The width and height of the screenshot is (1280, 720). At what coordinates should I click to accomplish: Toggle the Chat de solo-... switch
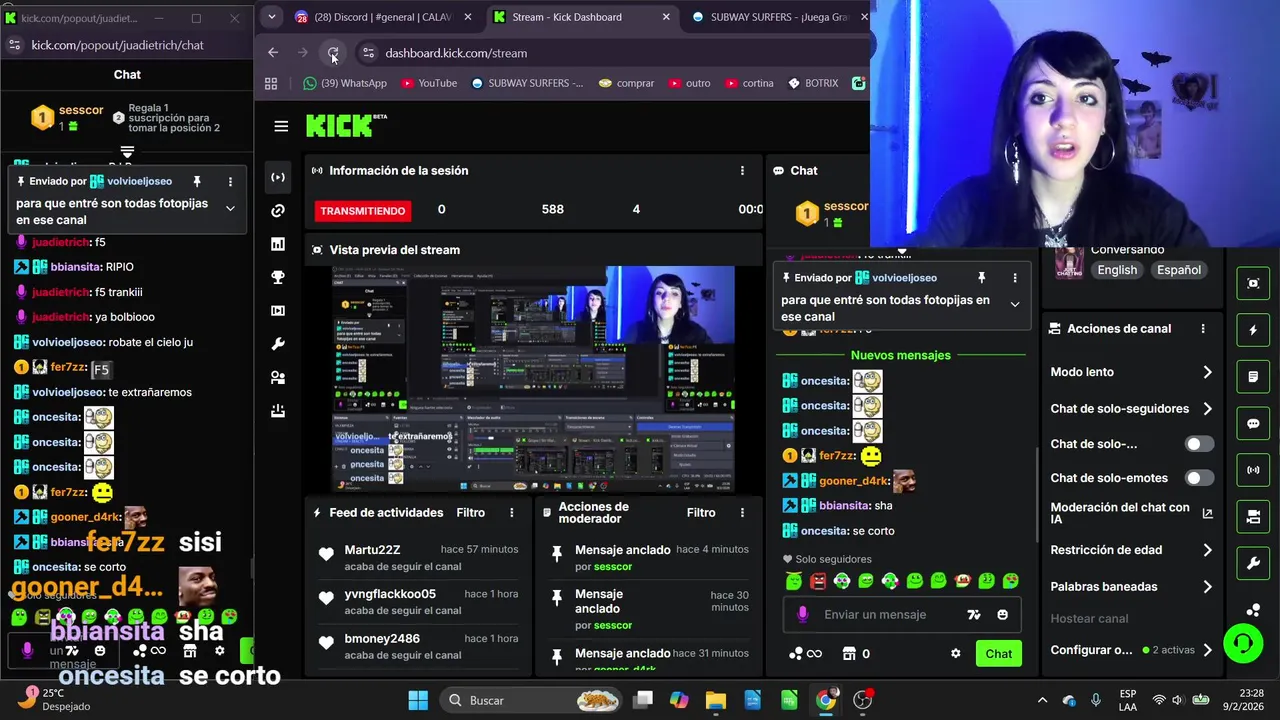coord(1199,444)
